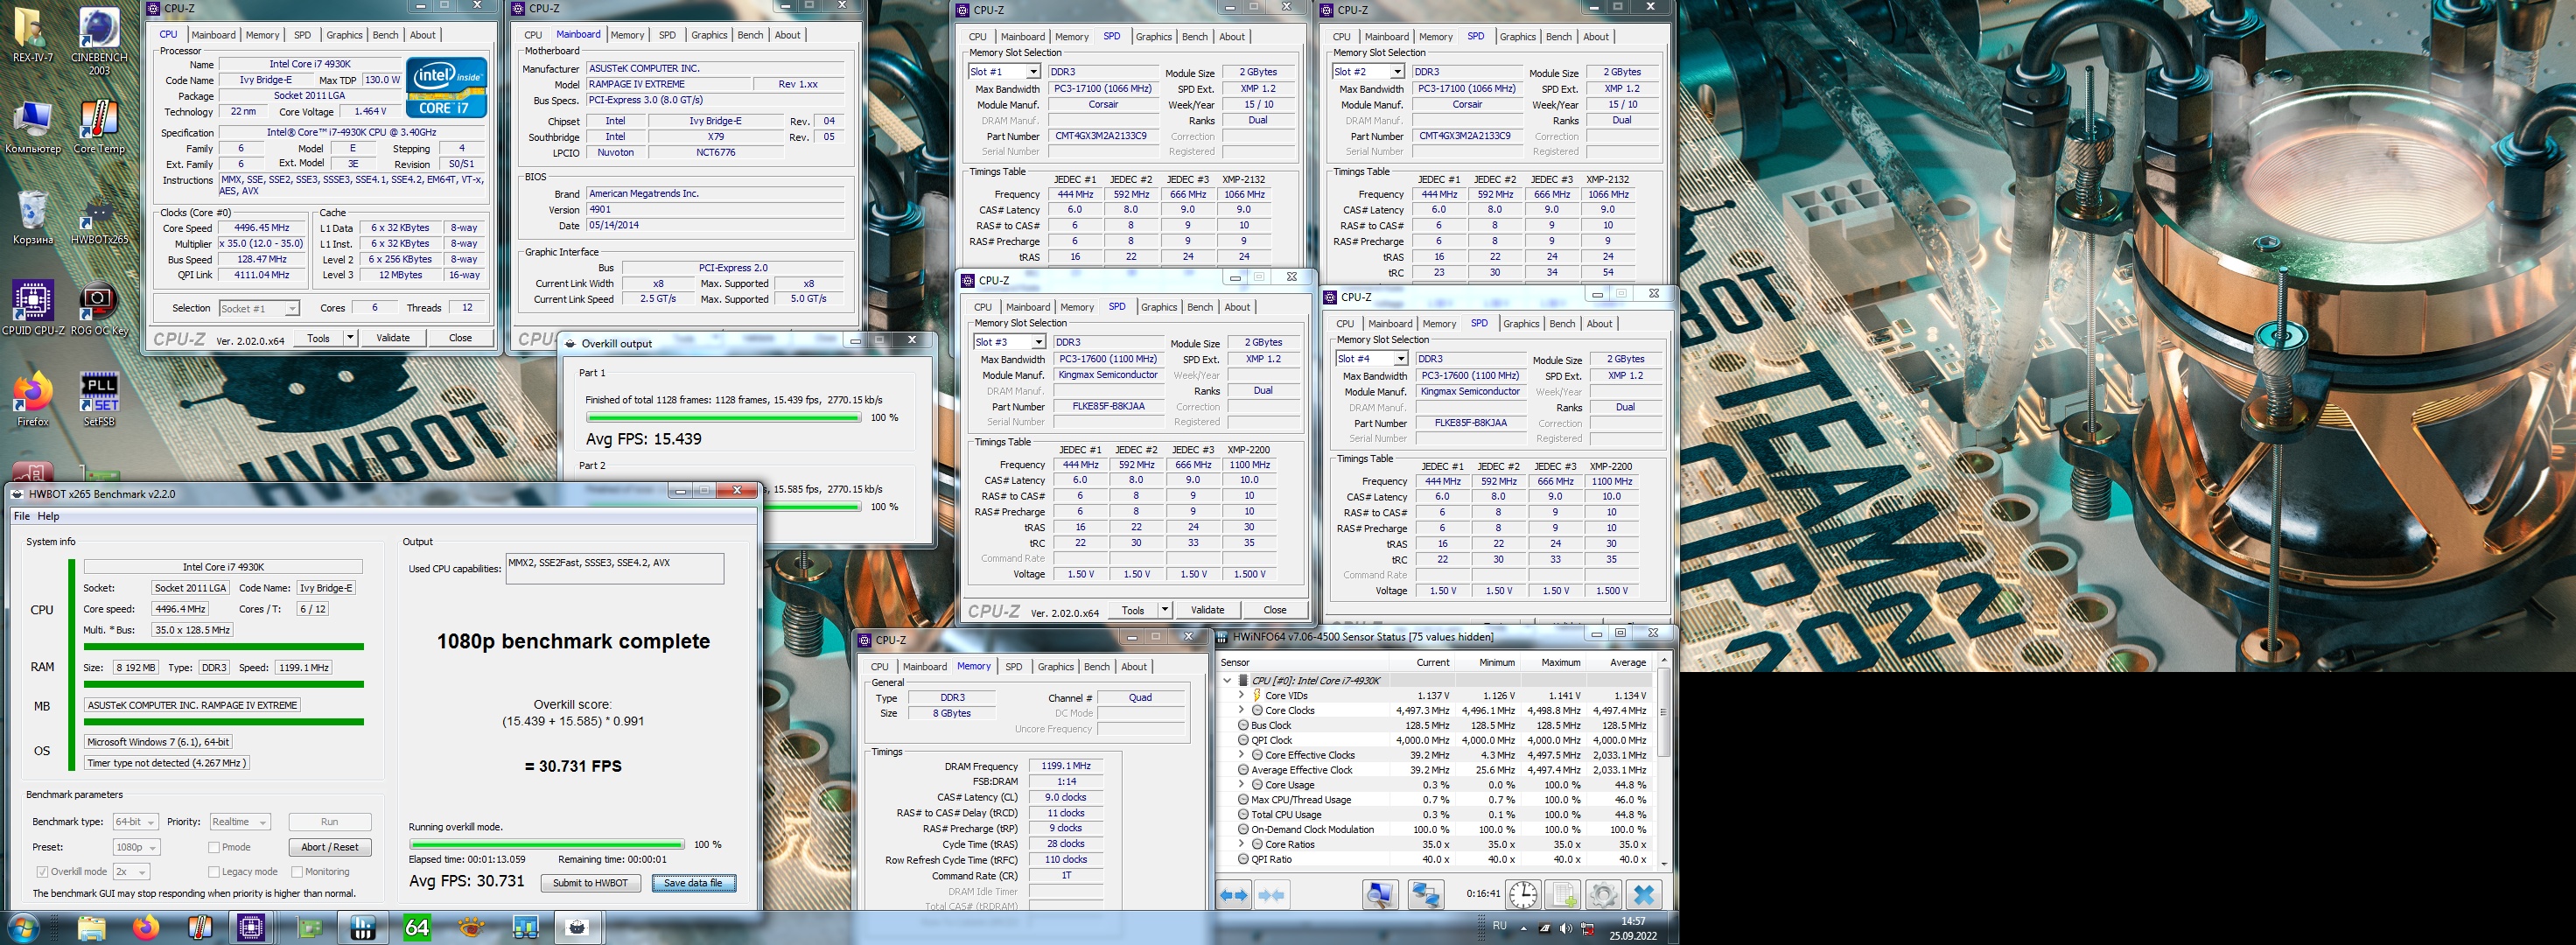Viewport: 2576px width, 945px height.
Task: Collapse the CPU [#0] Intel Core i7-4930K node
Action: 1227,680
